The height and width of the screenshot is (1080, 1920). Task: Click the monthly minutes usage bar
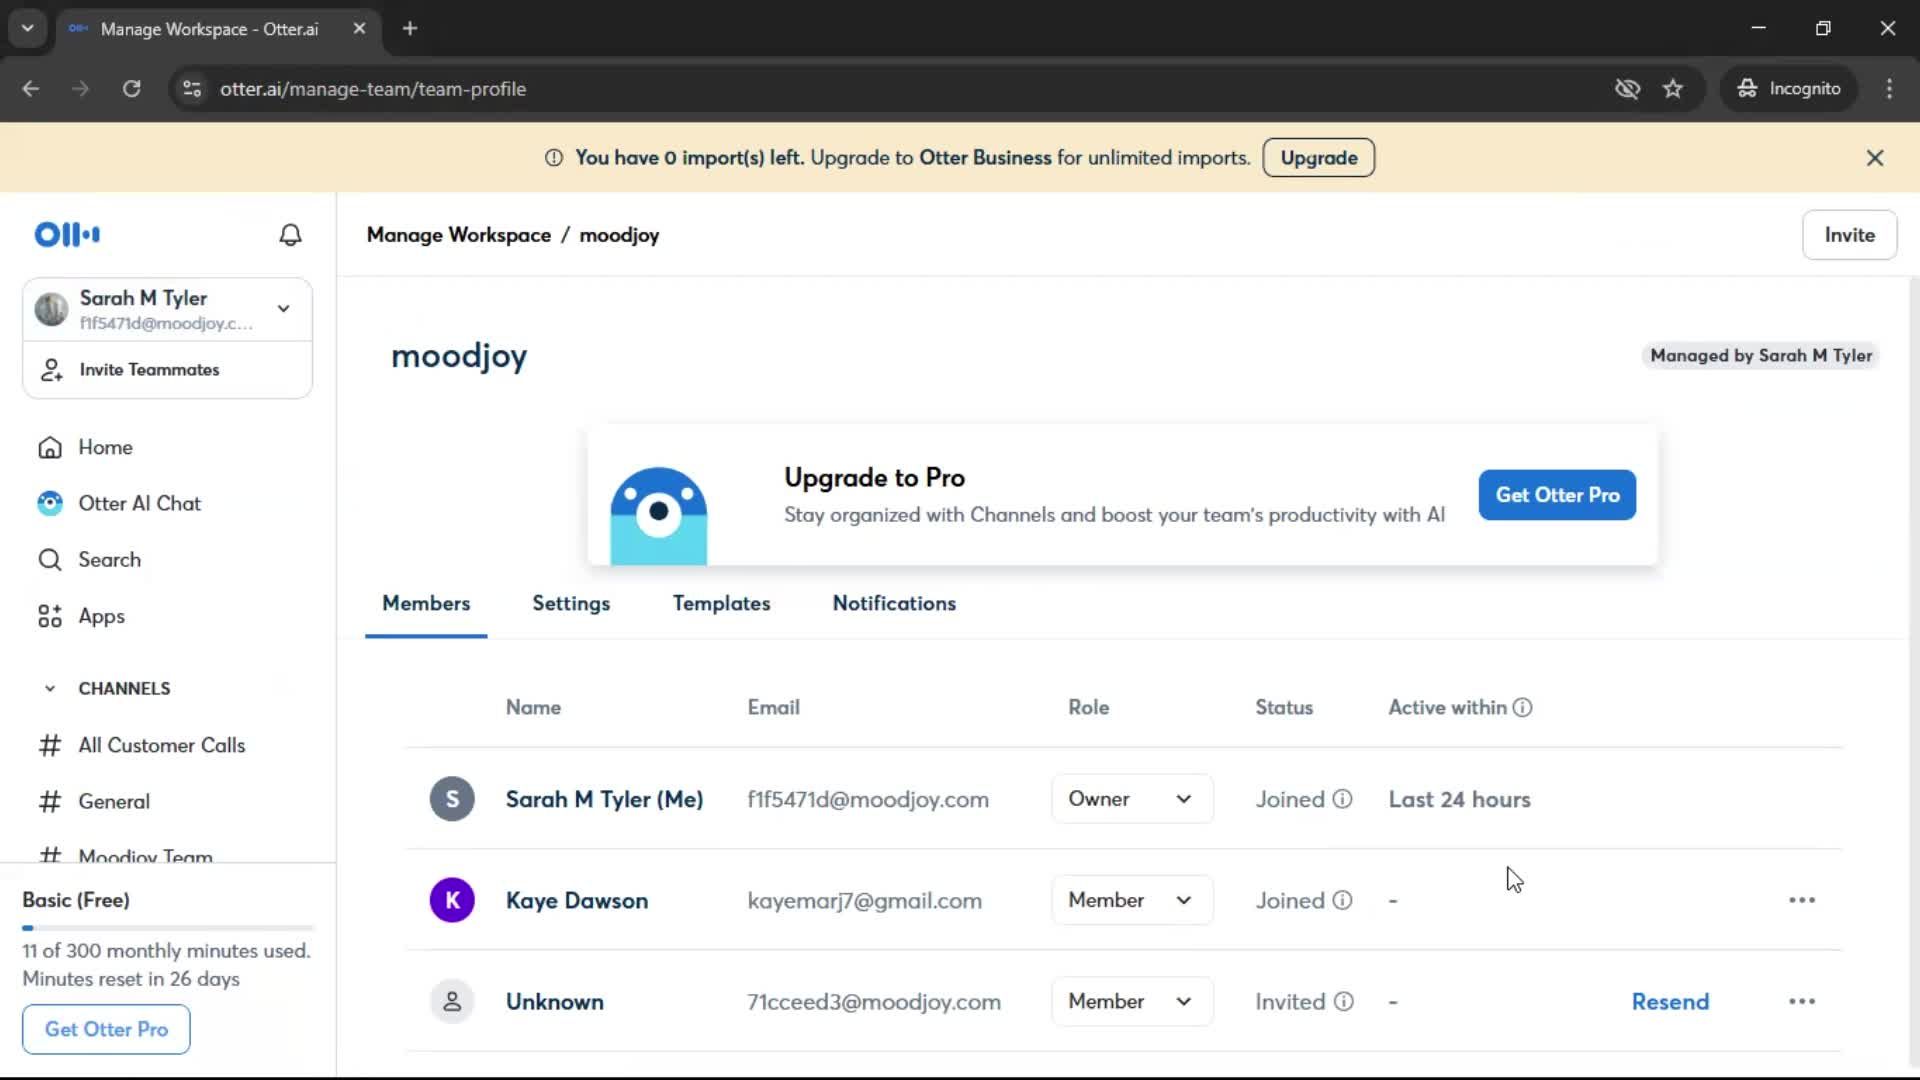point(168,928)
